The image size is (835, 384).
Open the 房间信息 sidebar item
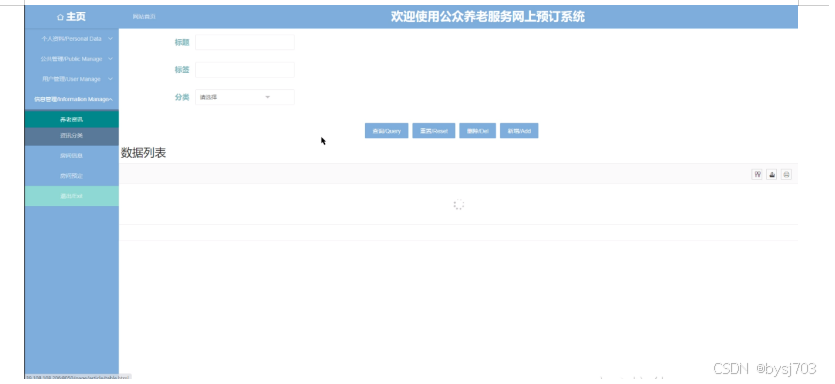pyautogui.click(x=72, y=156)
